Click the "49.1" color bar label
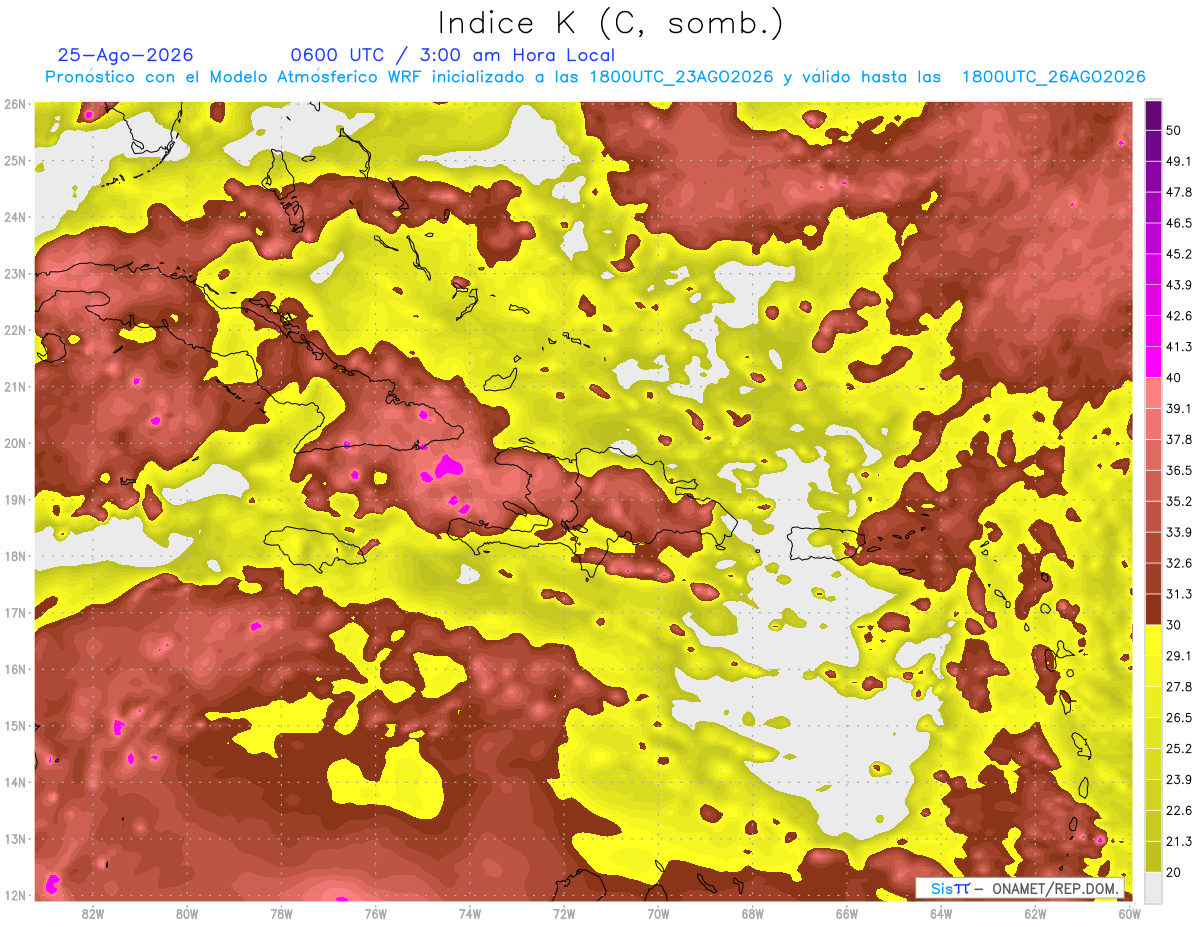The height and width of the screenshot is (927, 1200). (x=1179, y=161)
